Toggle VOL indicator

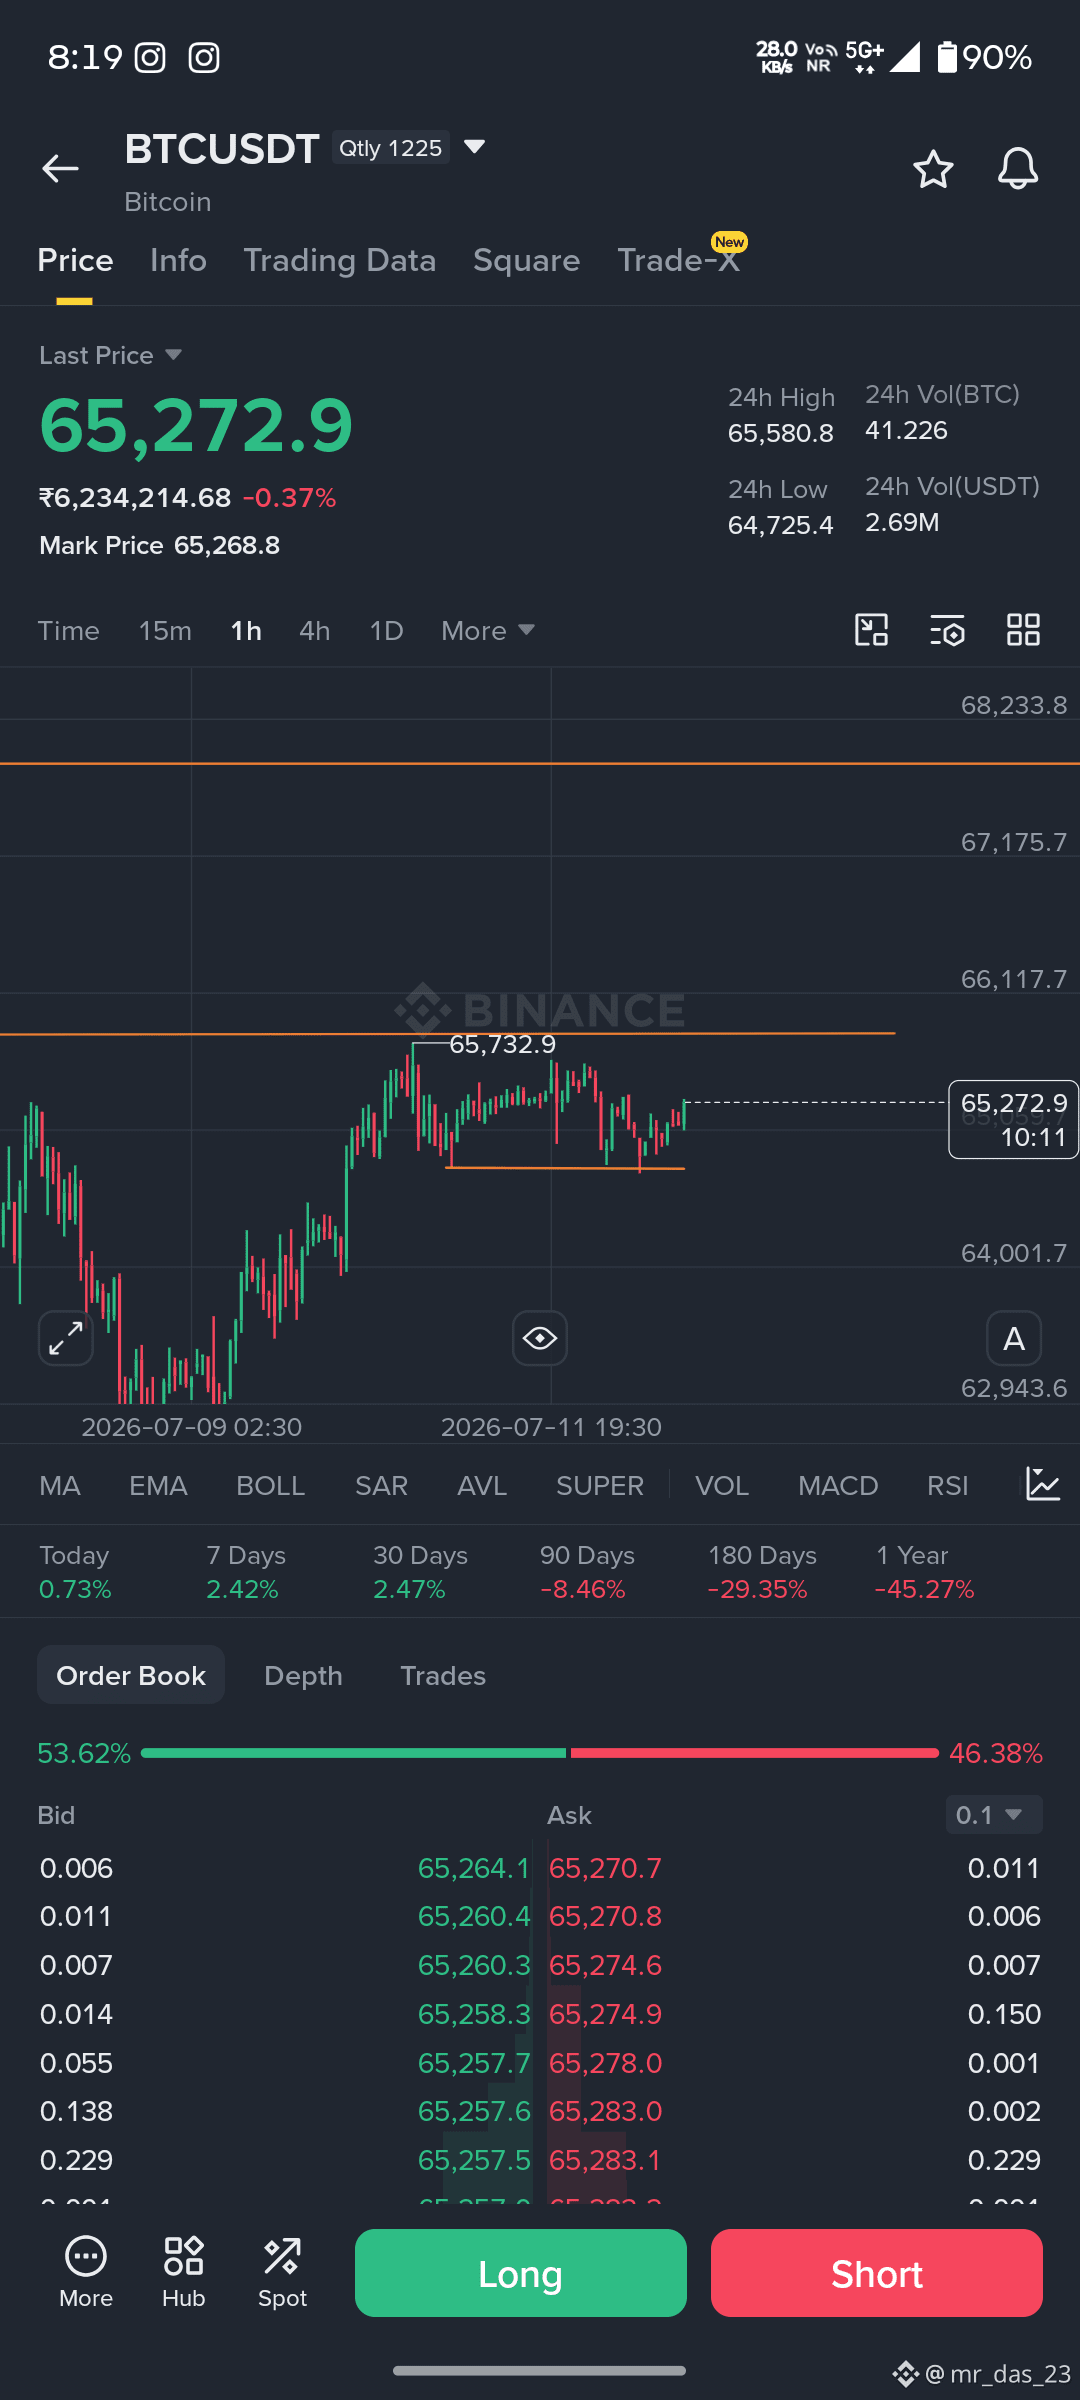[x=722, y=1486]
